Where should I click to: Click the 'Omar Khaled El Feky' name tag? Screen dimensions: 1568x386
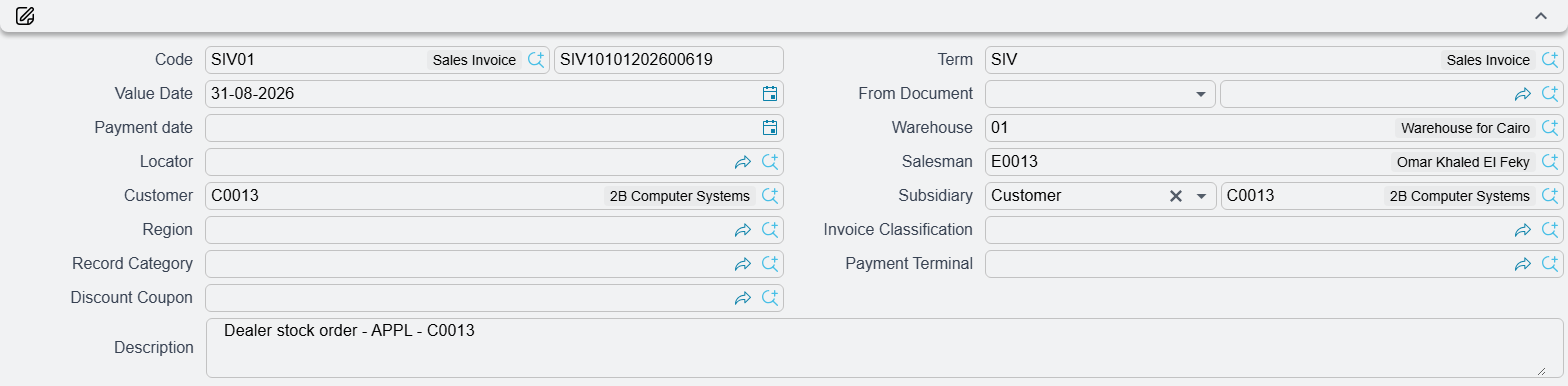click(1462, 162)
